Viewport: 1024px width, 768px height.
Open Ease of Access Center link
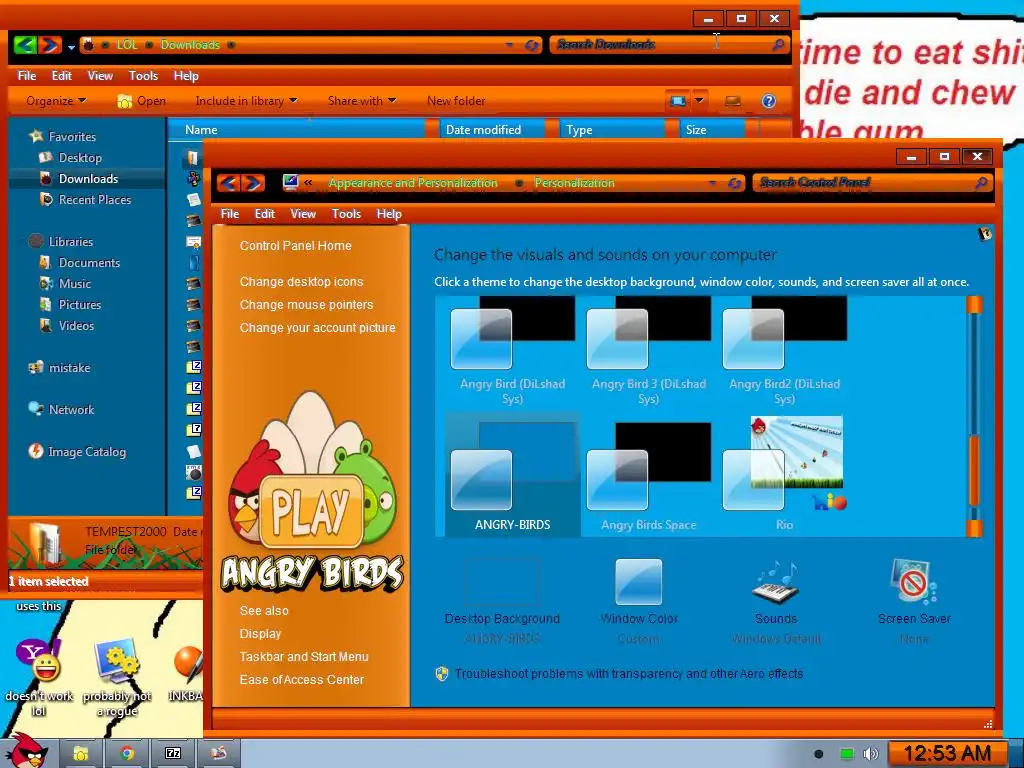click(301, 679)
